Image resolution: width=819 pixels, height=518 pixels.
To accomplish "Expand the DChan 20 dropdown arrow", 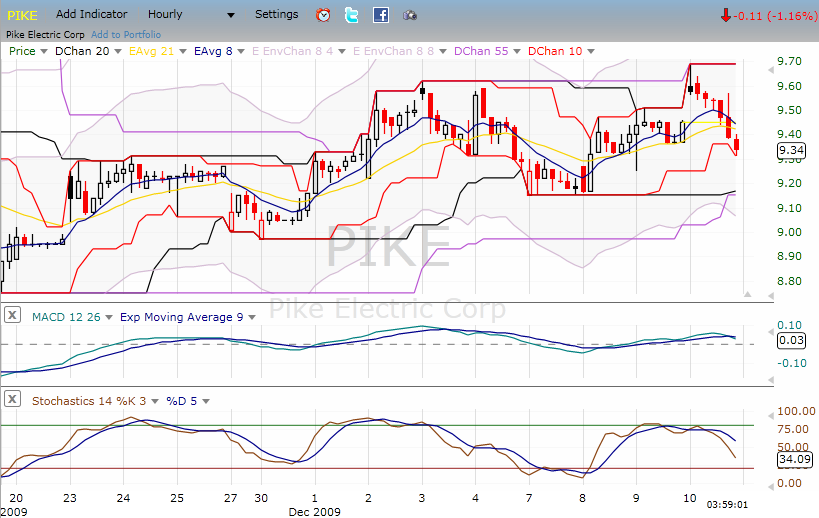I will pos(118,51).
